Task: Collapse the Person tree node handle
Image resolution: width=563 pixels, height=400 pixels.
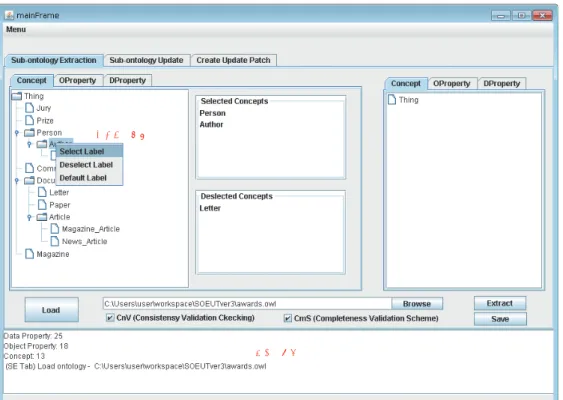Action: [17, 133]
